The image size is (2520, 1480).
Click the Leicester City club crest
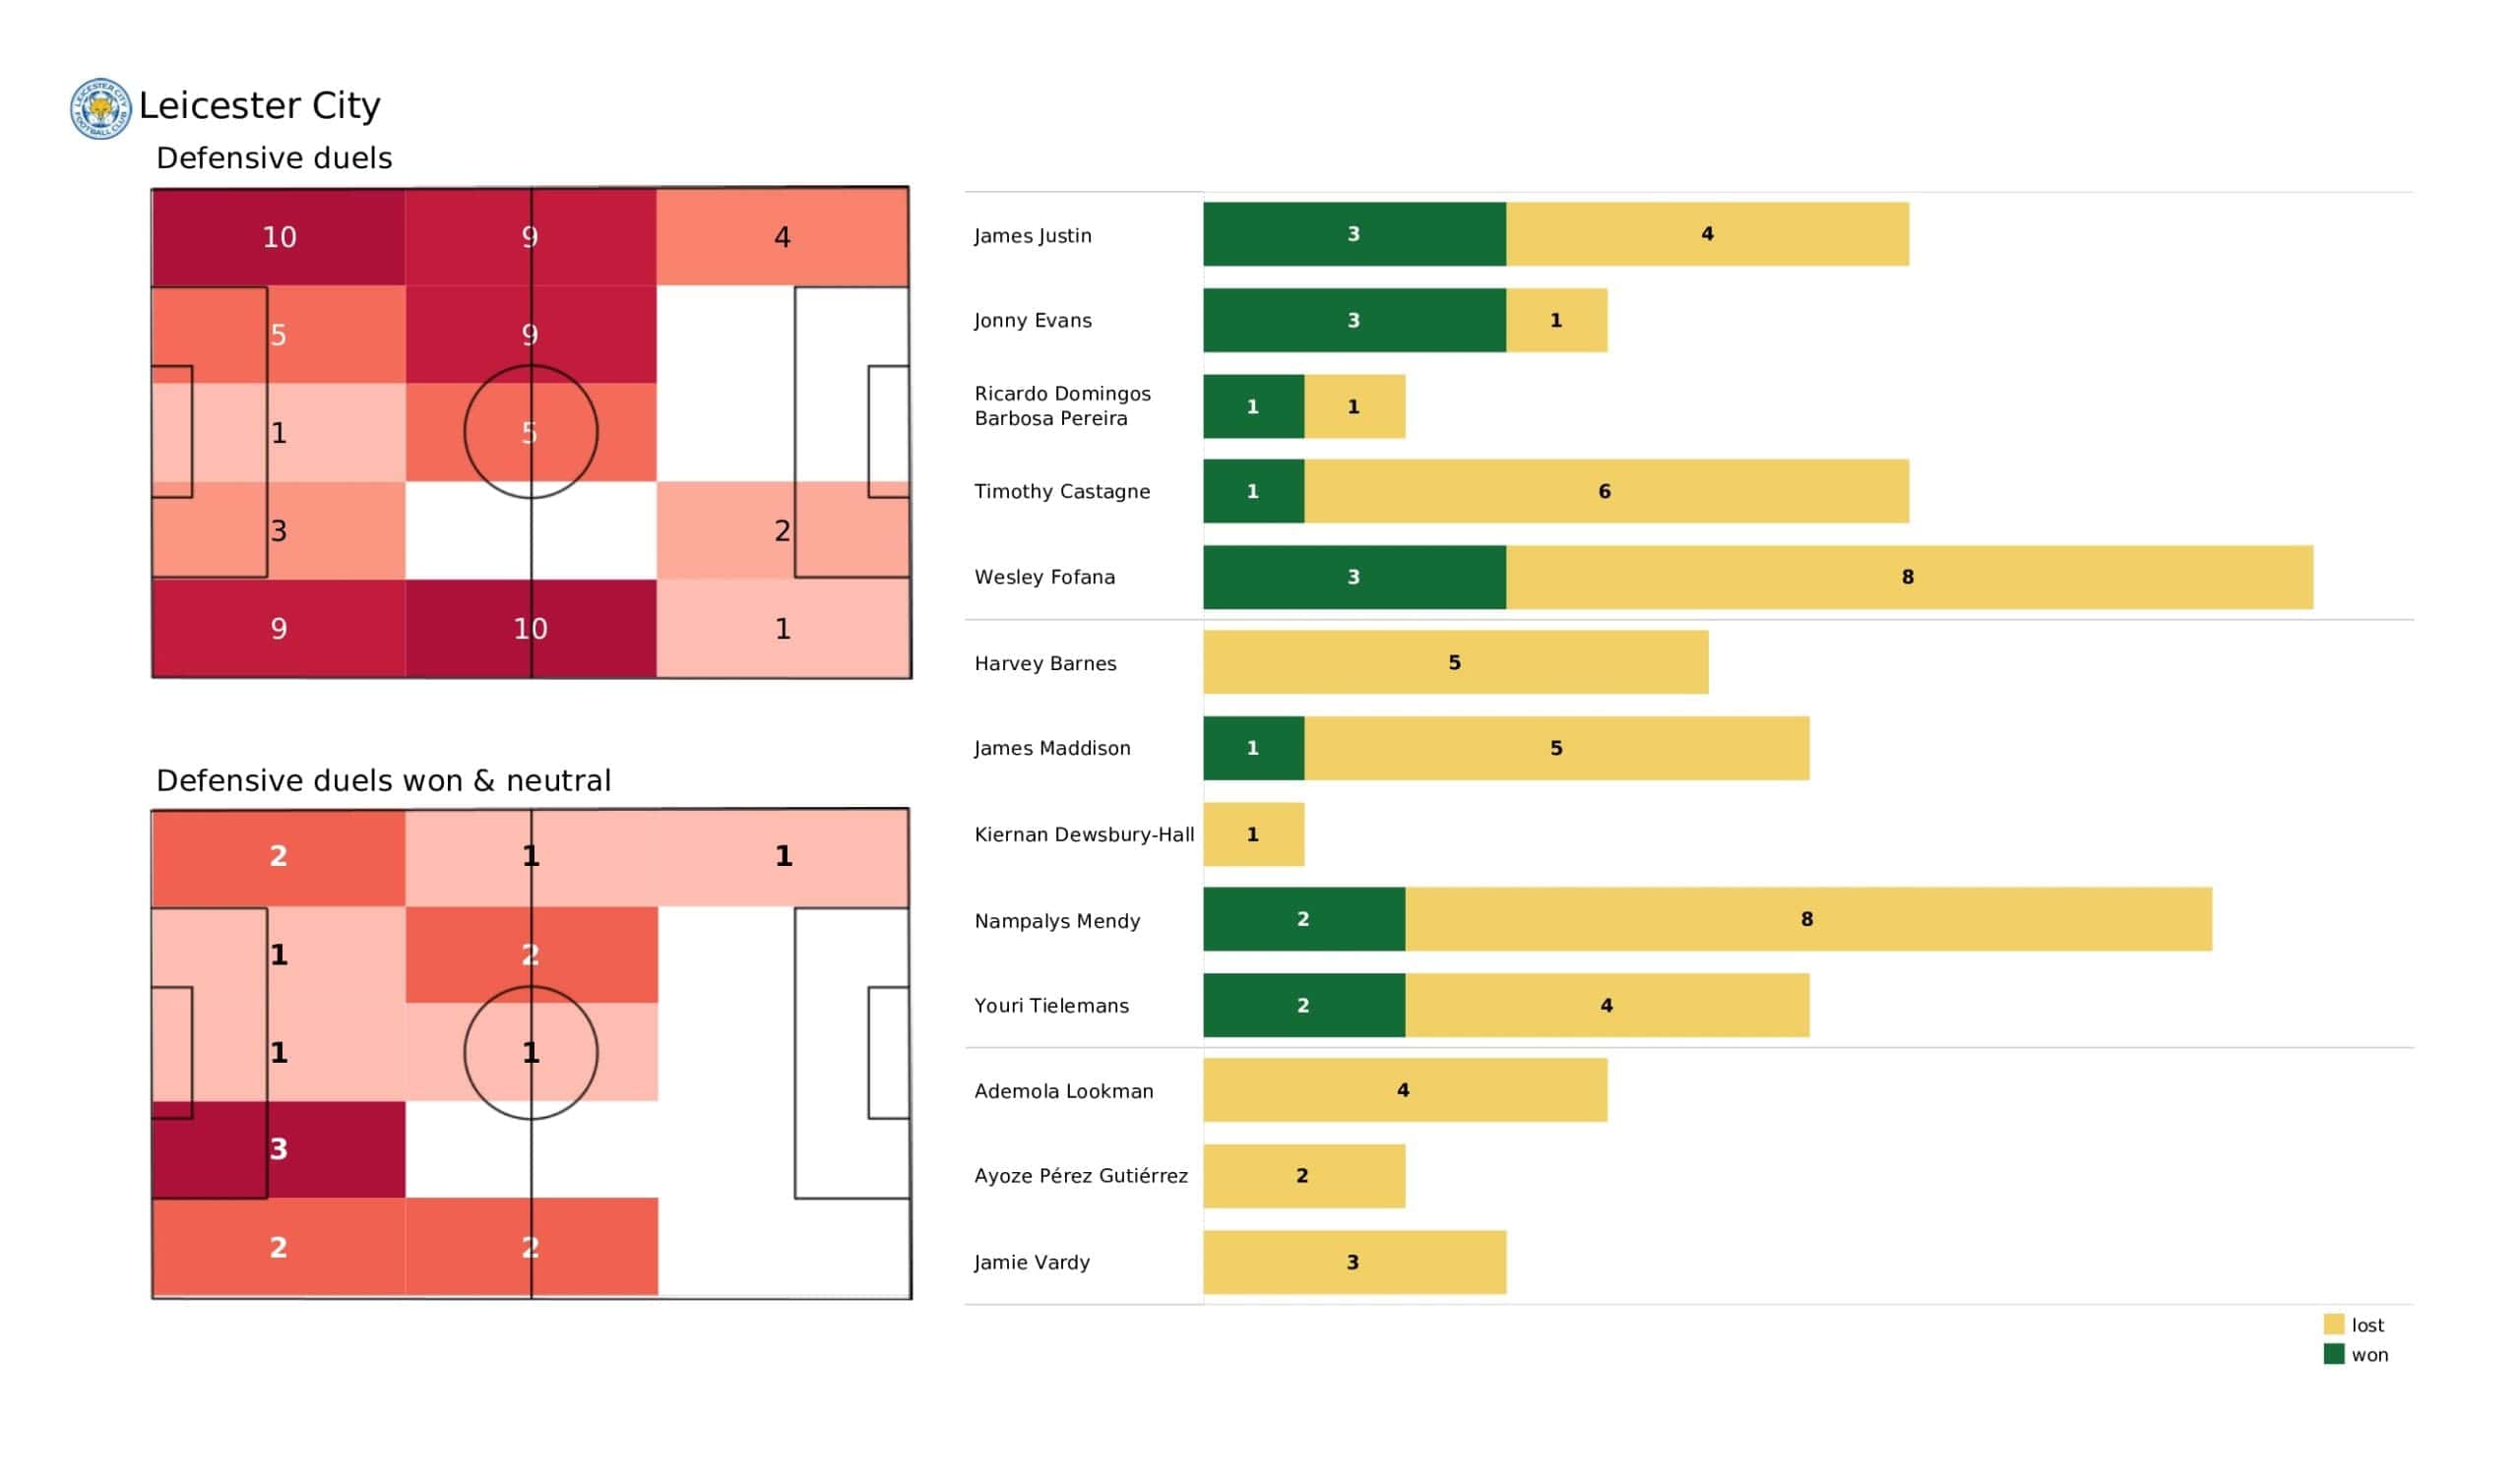[x=100, y=108]
